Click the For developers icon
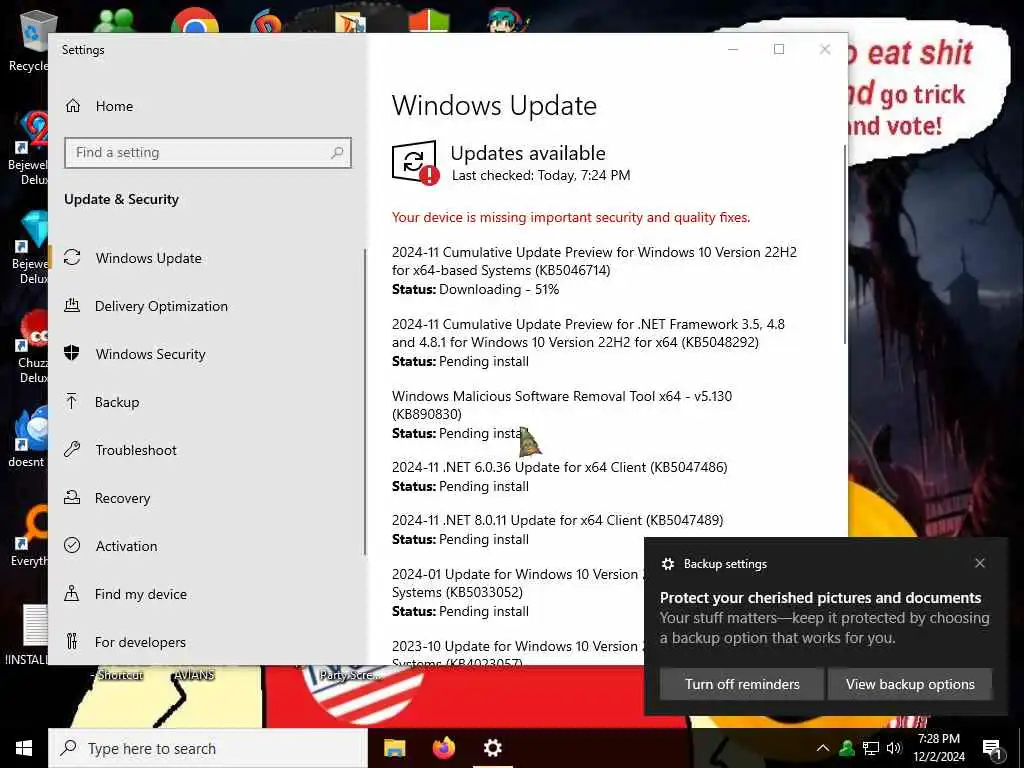Screen dimensions: 1024x768 click(x=72, y=641)
